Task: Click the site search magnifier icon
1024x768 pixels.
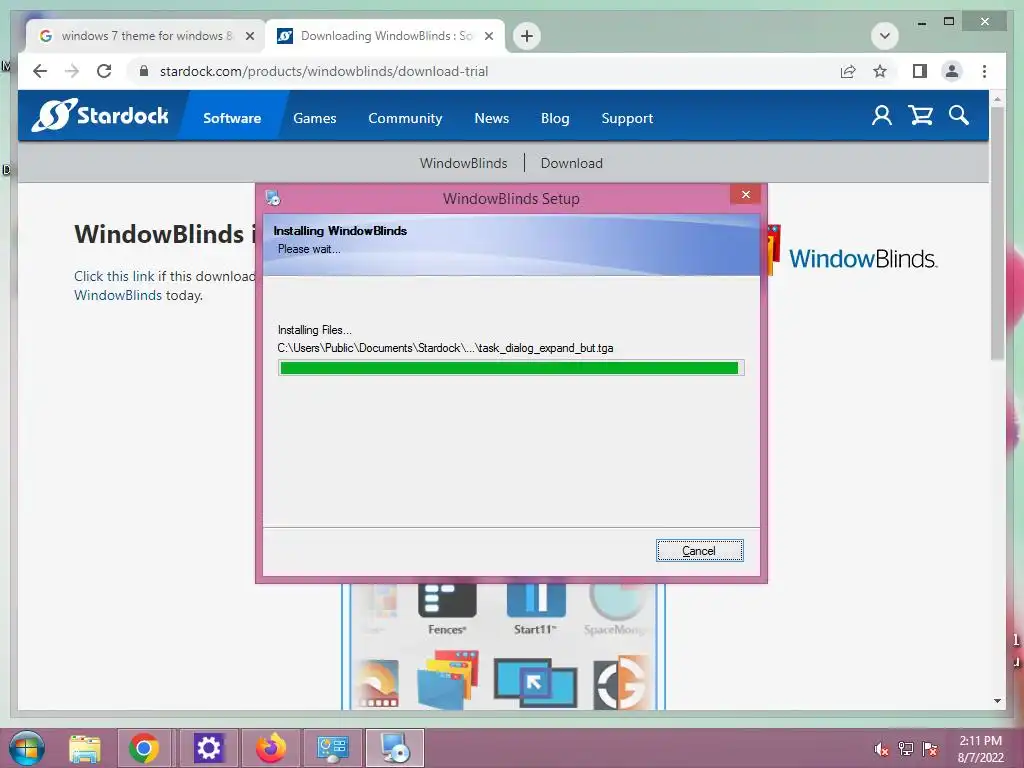Action: 959,116
